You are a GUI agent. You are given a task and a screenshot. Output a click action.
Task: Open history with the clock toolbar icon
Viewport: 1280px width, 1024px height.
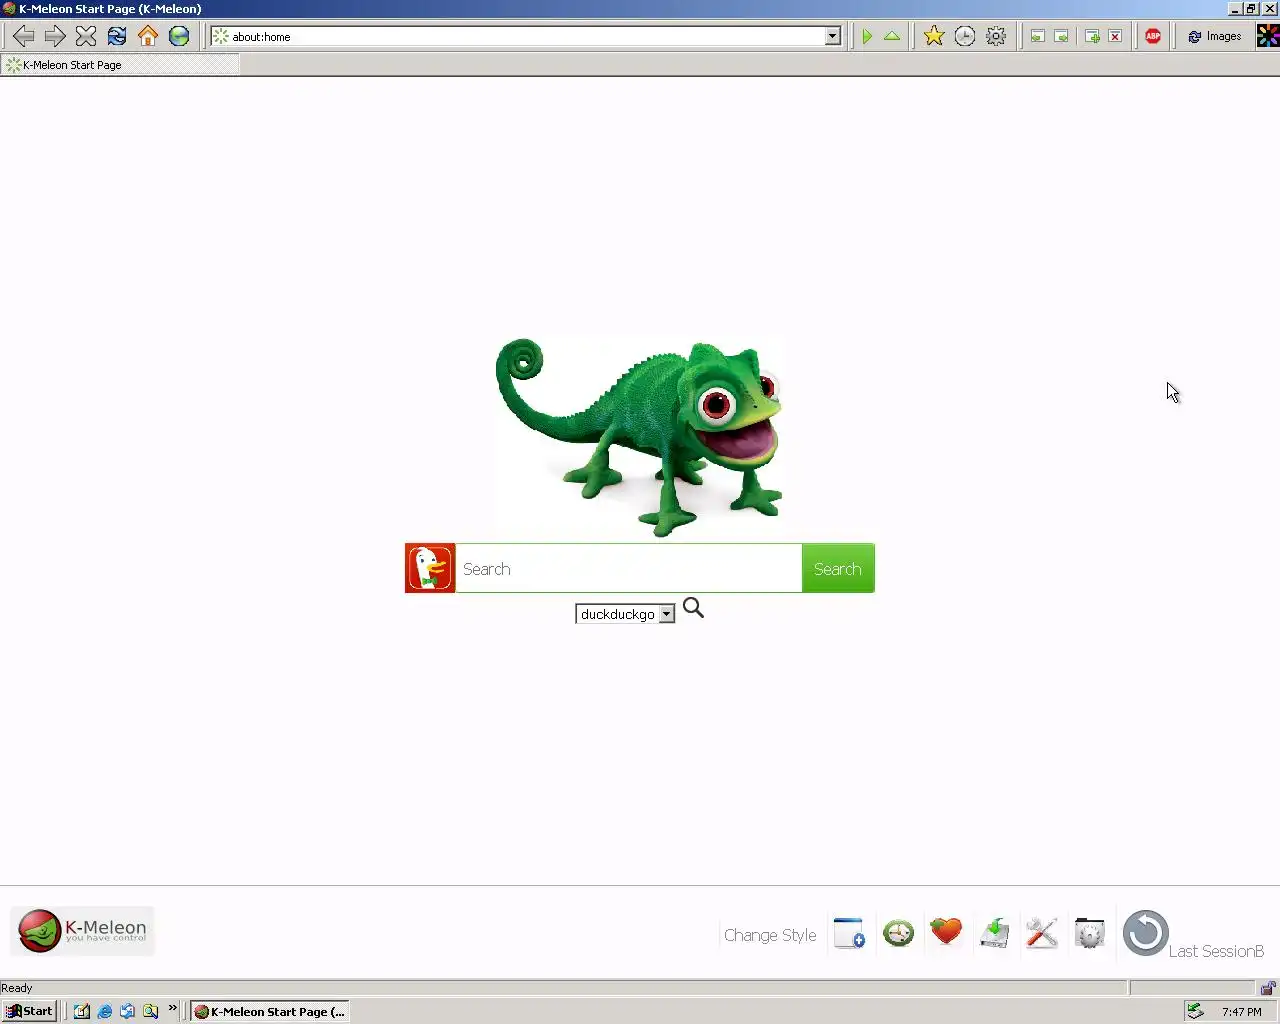(x=965, y=36)
